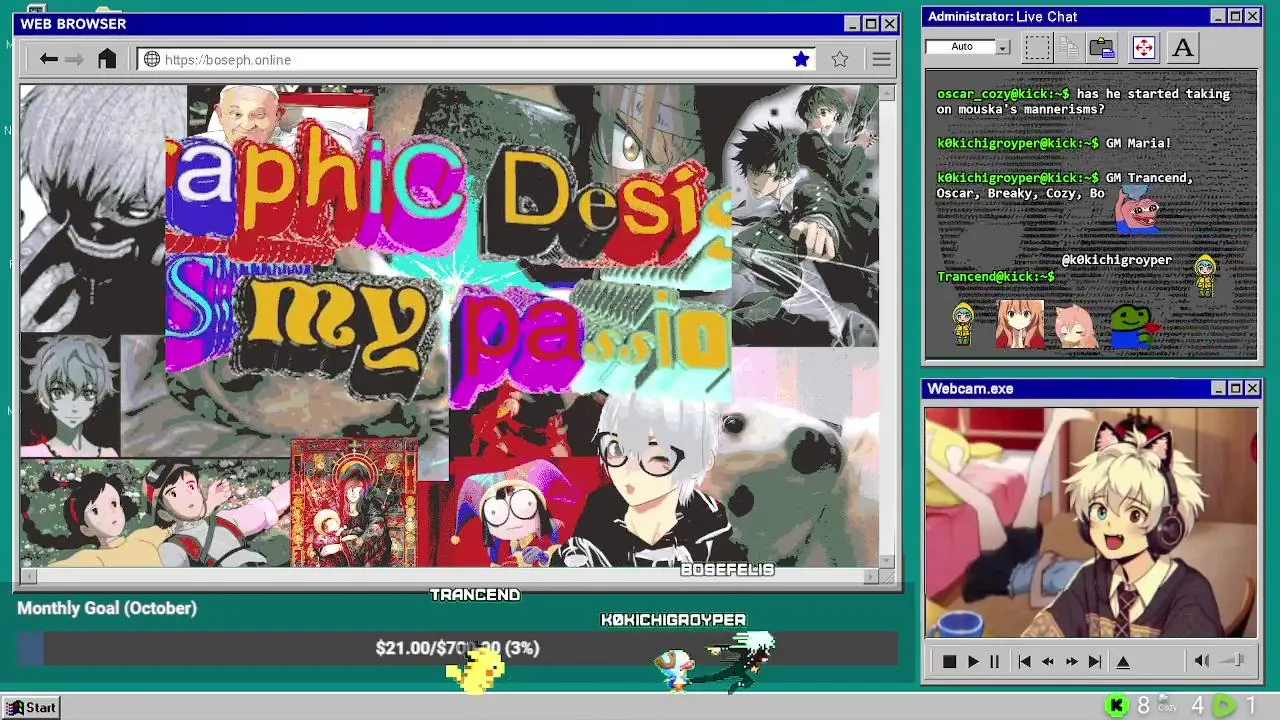Viewport: 1280px width, 720px height.
Task: Fast forward in the Webcam.exe player
Action: tap(1071, 661)
